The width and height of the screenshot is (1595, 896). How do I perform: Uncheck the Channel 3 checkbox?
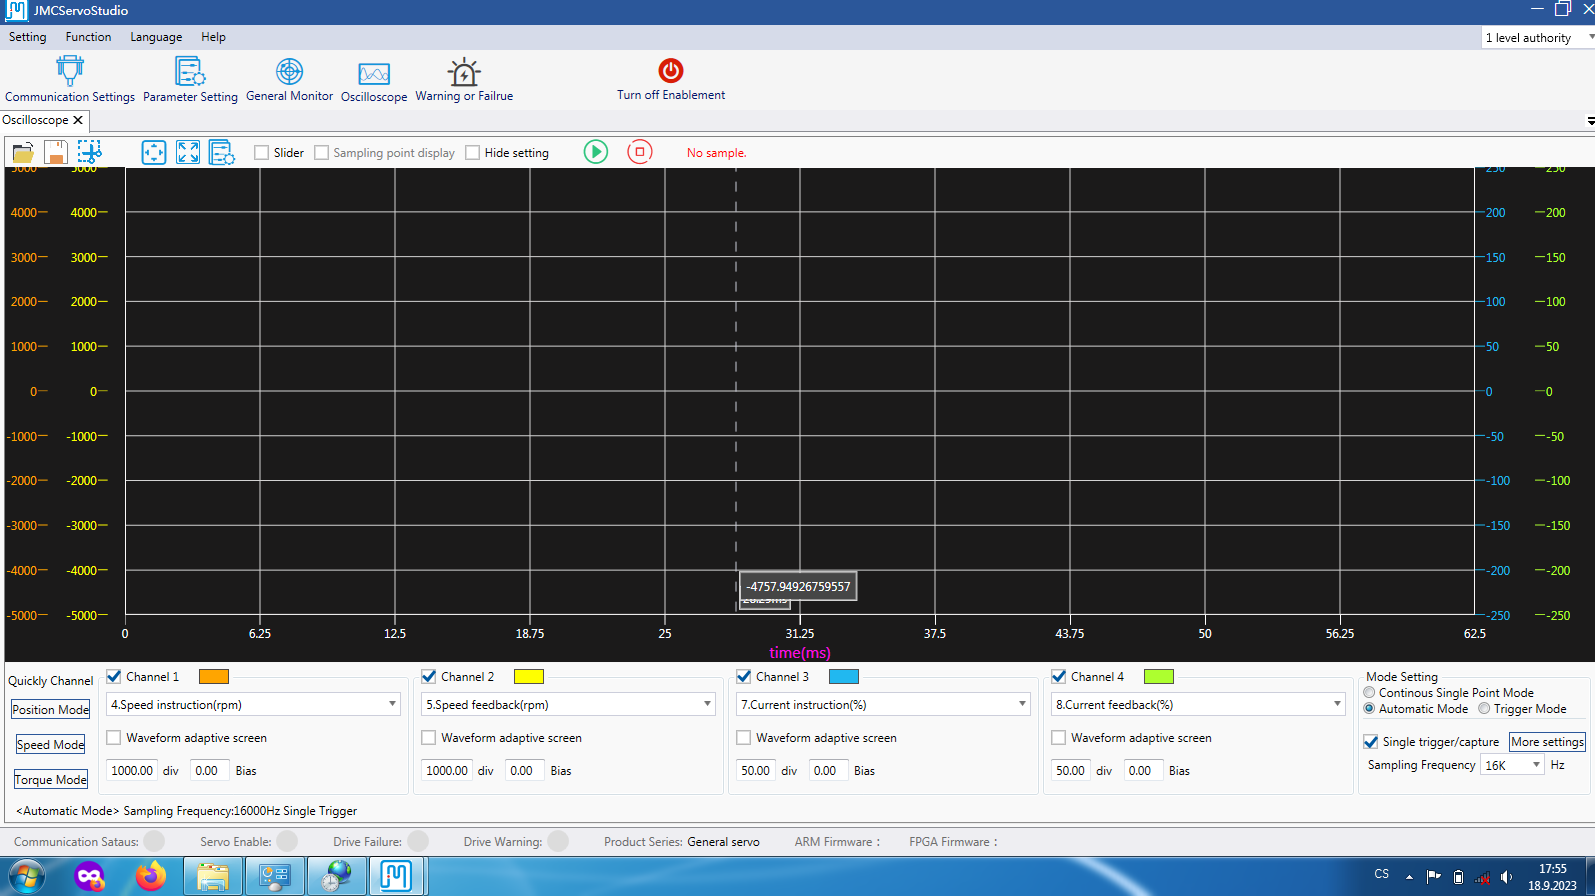tap(744, 677)
